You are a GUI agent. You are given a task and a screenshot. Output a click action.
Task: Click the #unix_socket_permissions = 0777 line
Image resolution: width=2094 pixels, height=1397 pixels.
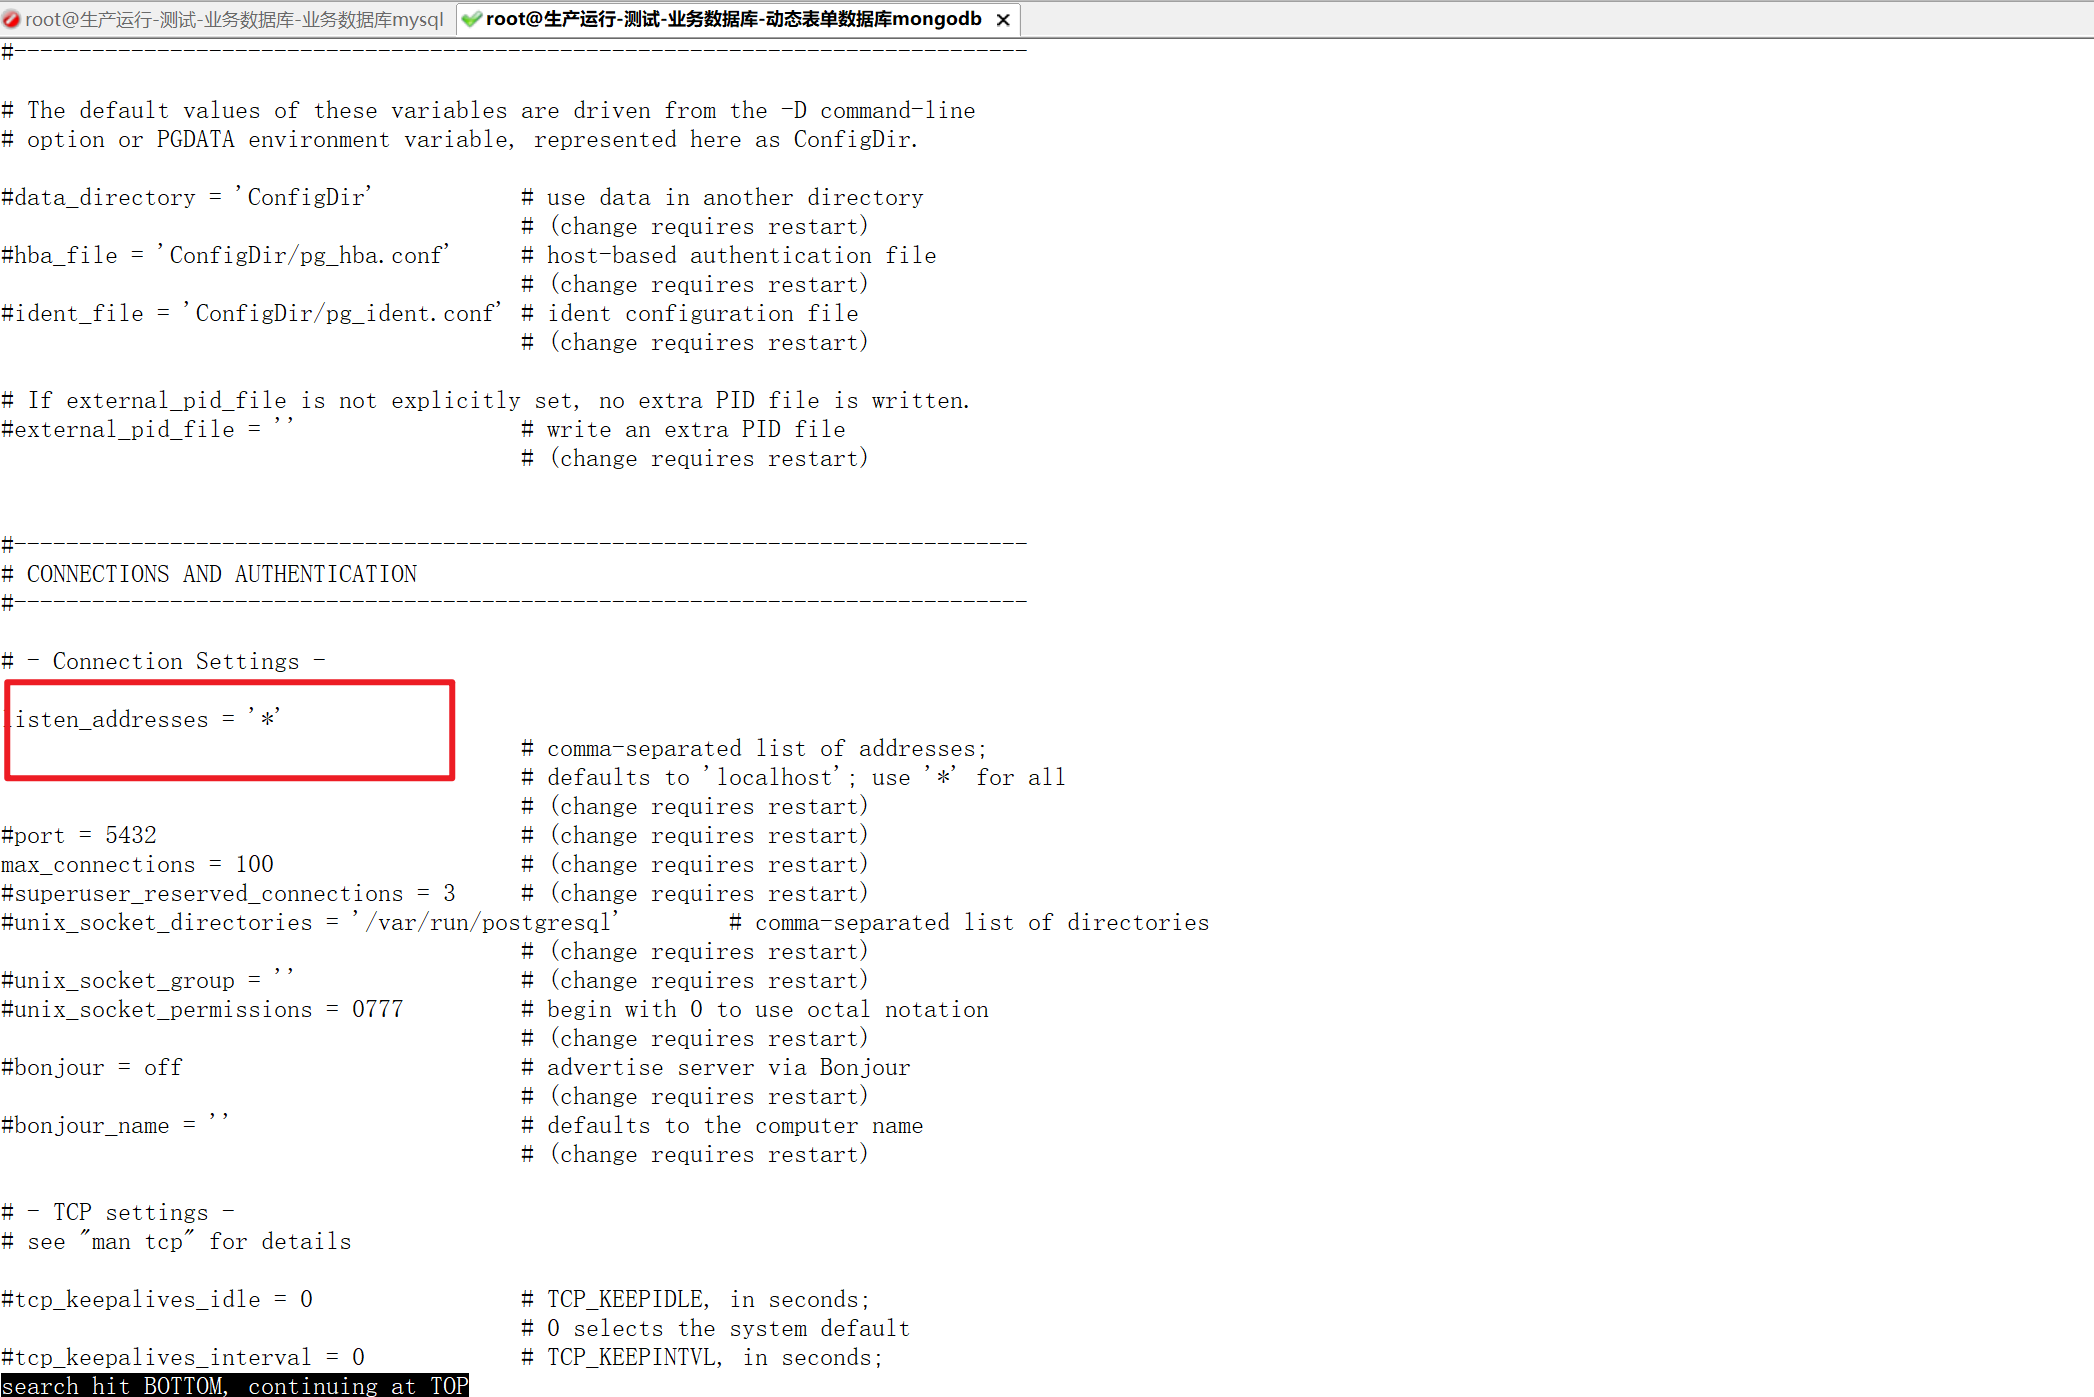[202, 1009]
